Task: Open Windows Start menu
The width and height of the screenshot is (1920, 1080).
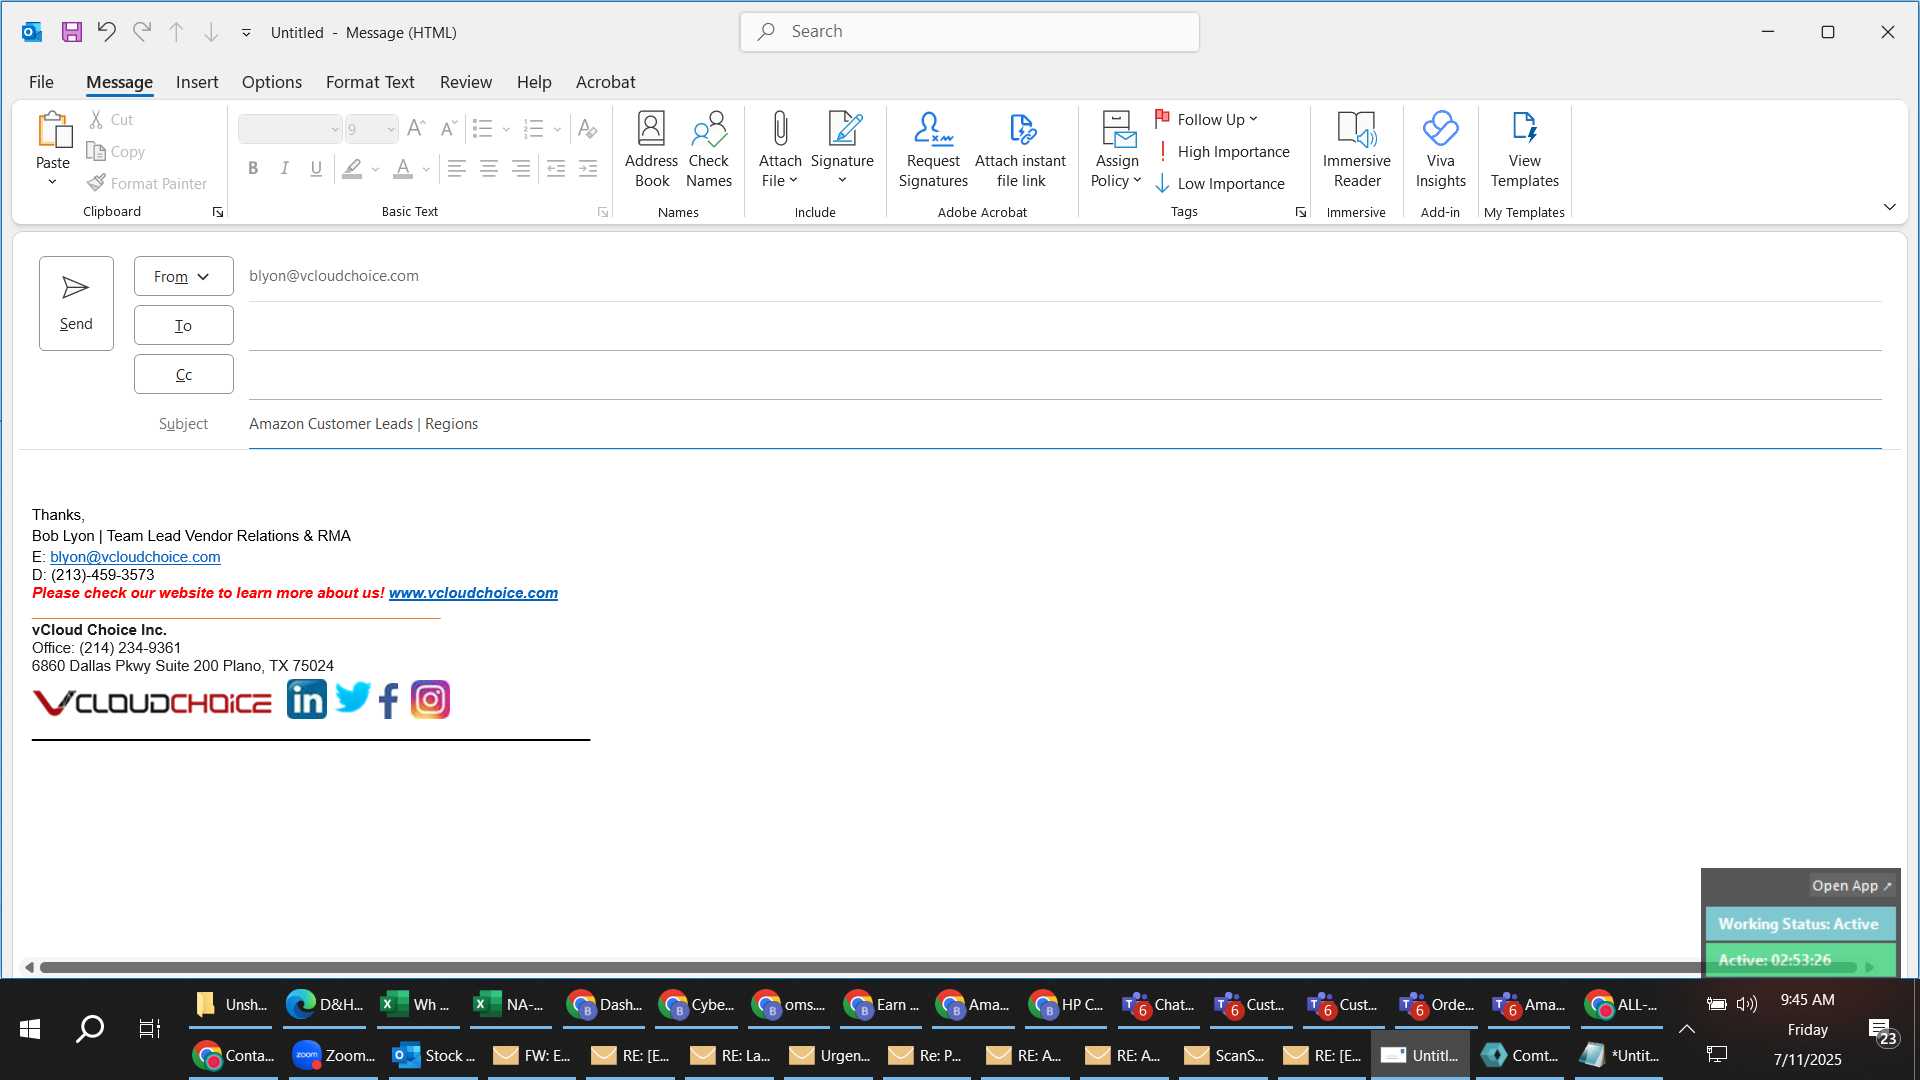Action: point(30,1029)
